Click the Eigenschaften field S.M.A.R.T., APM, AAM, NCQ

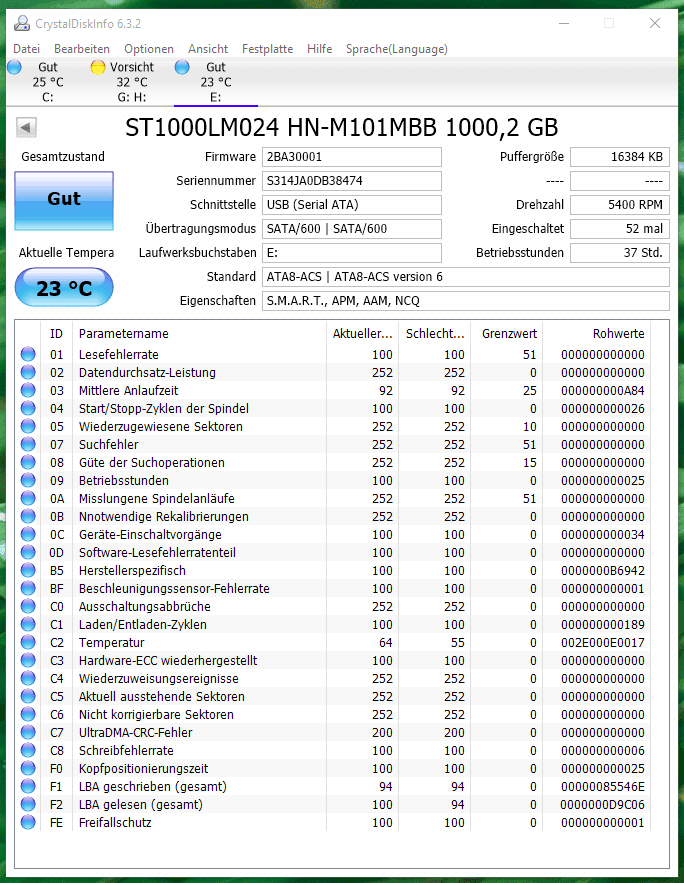tap(466, 301)
